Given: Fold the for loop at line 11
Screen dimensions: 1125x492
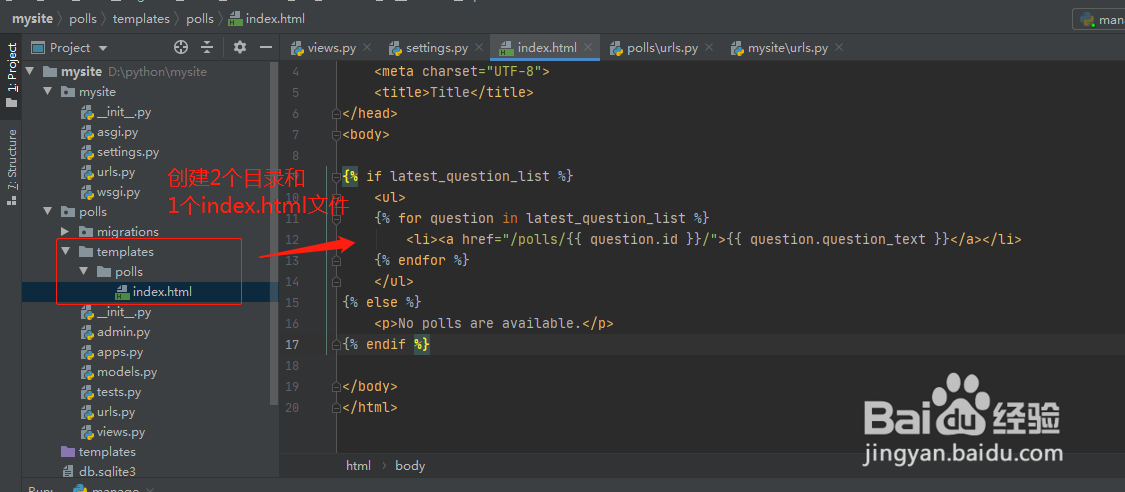Looking at the screenshot, I should [336, 218].
